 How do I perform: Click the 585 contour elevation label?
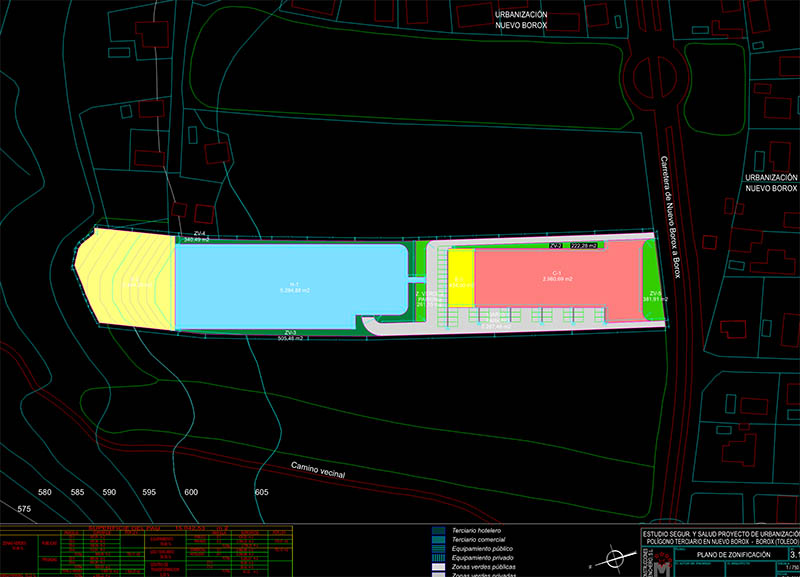pyautogui.click(x=78, y=492)
